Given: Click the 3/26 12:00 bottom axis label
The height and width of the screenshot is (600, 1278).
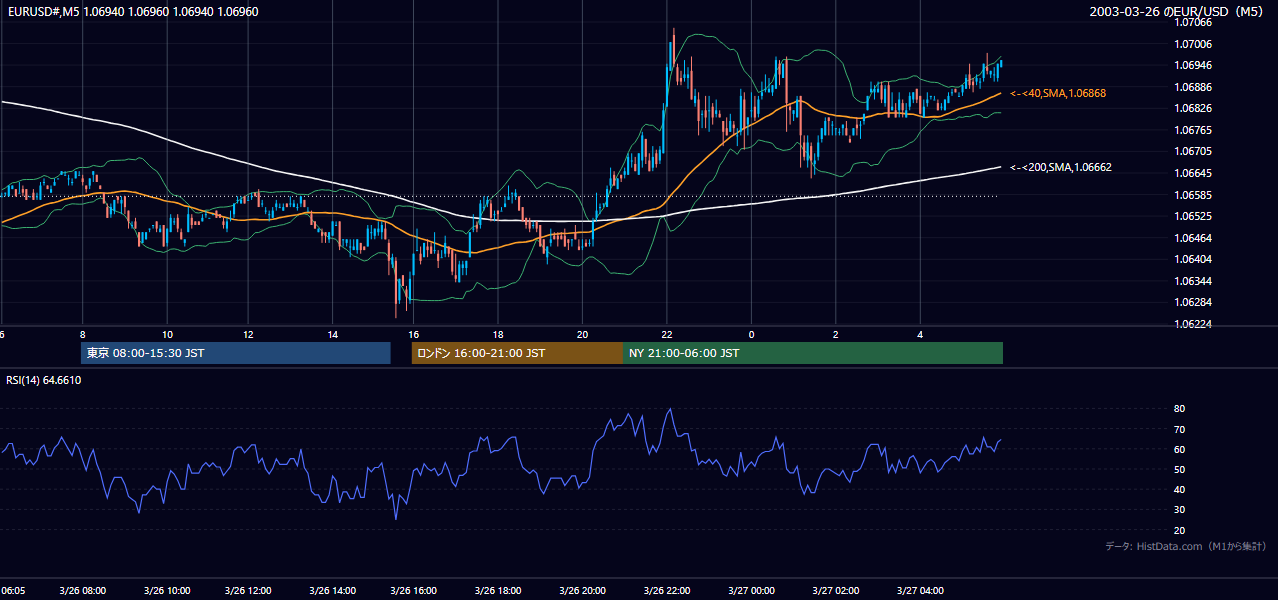Looking at the screenshot, I should coord(250,591).
